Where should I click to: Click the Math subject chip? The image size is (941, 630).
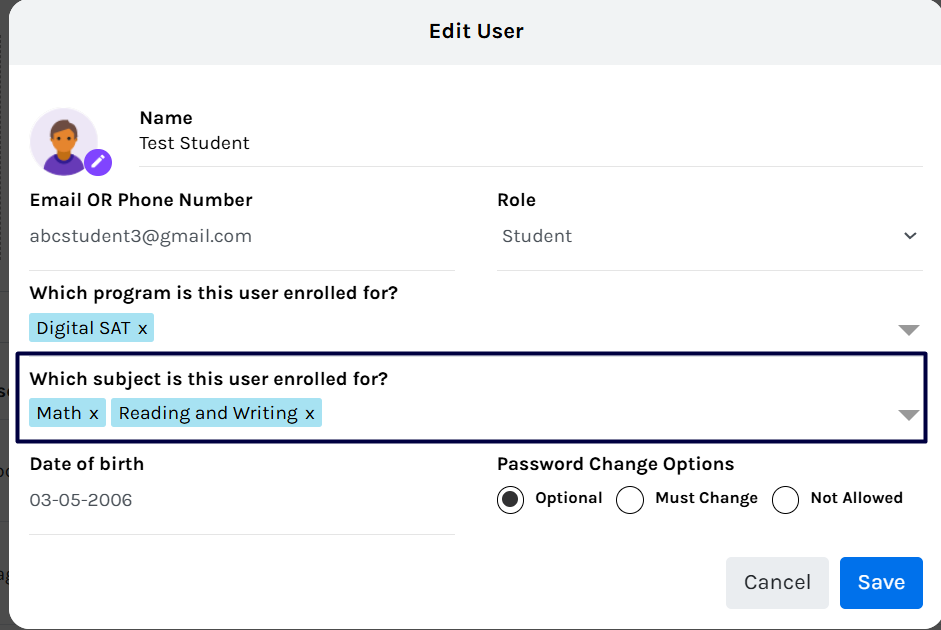point(67,413)
